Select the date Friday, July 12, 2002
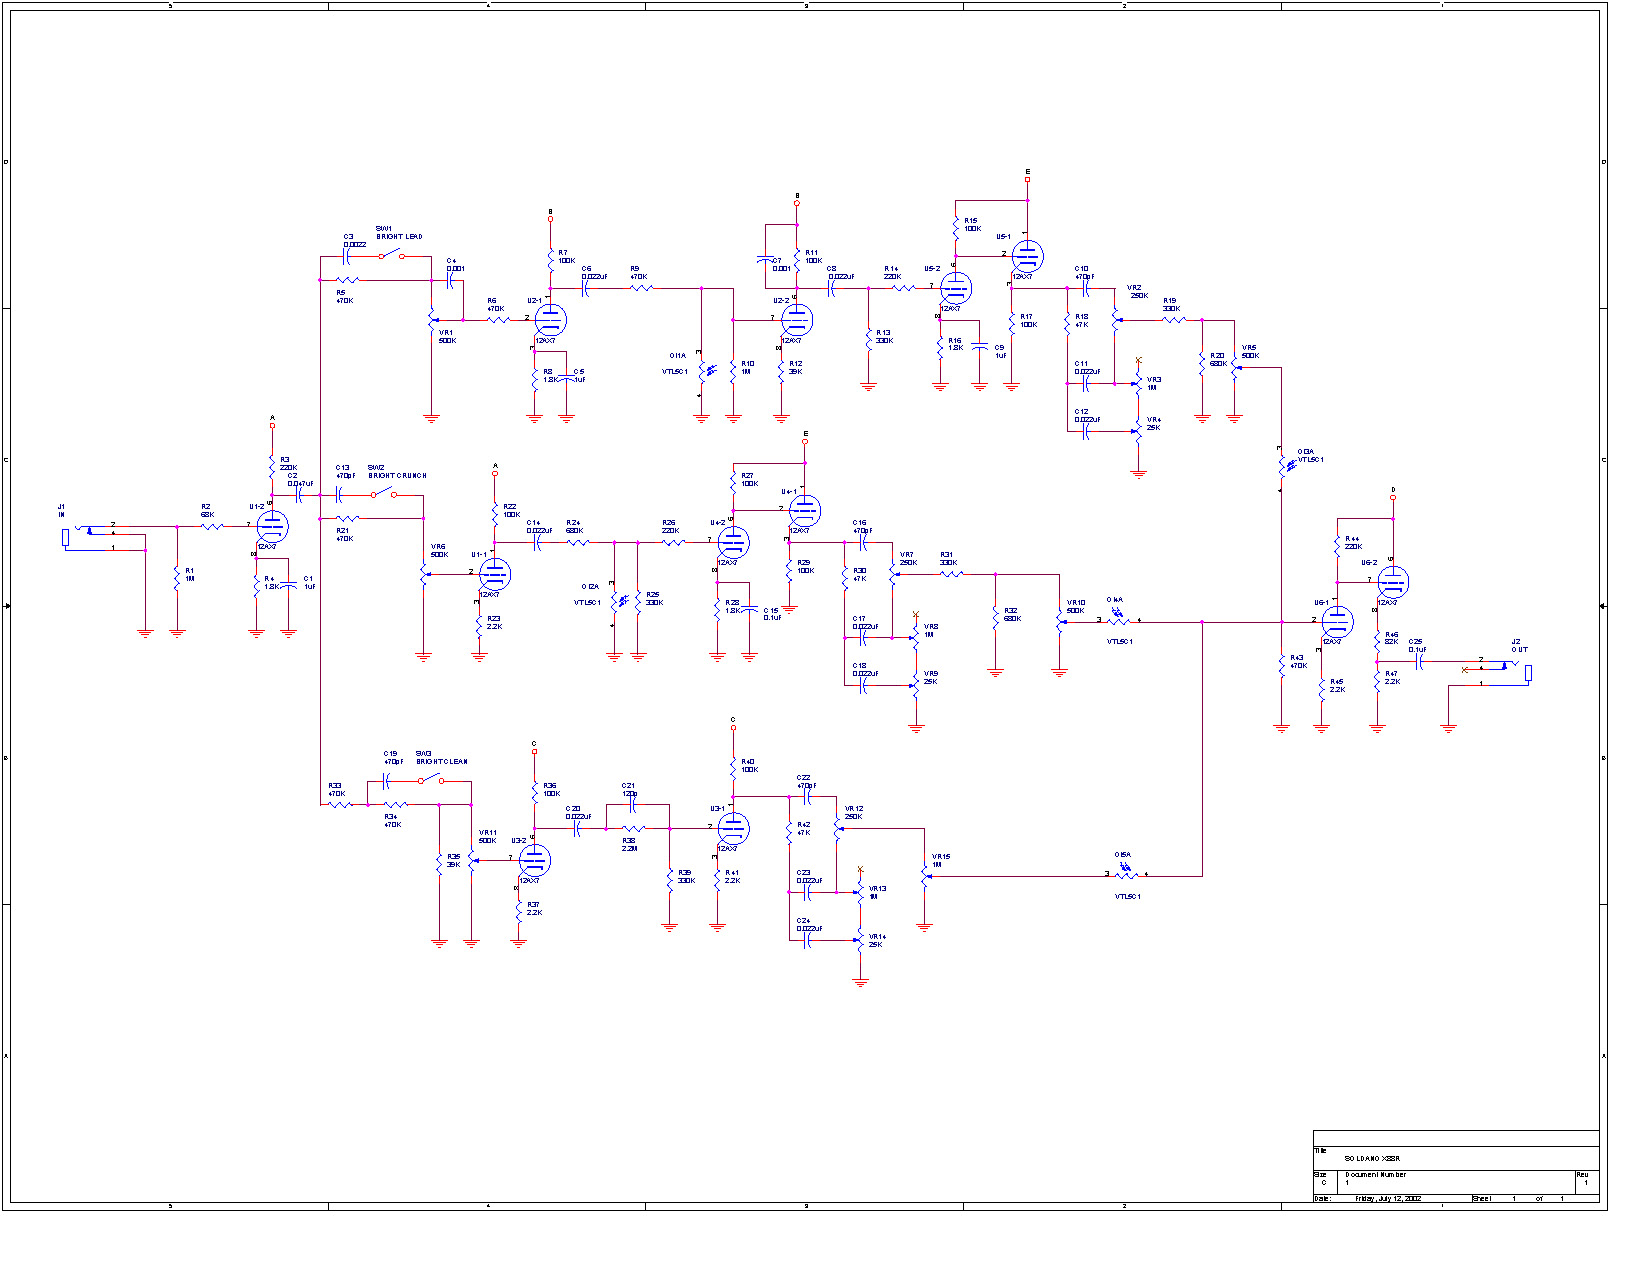The width and height of the screenshot is (1650, 1275). 1388,1198
